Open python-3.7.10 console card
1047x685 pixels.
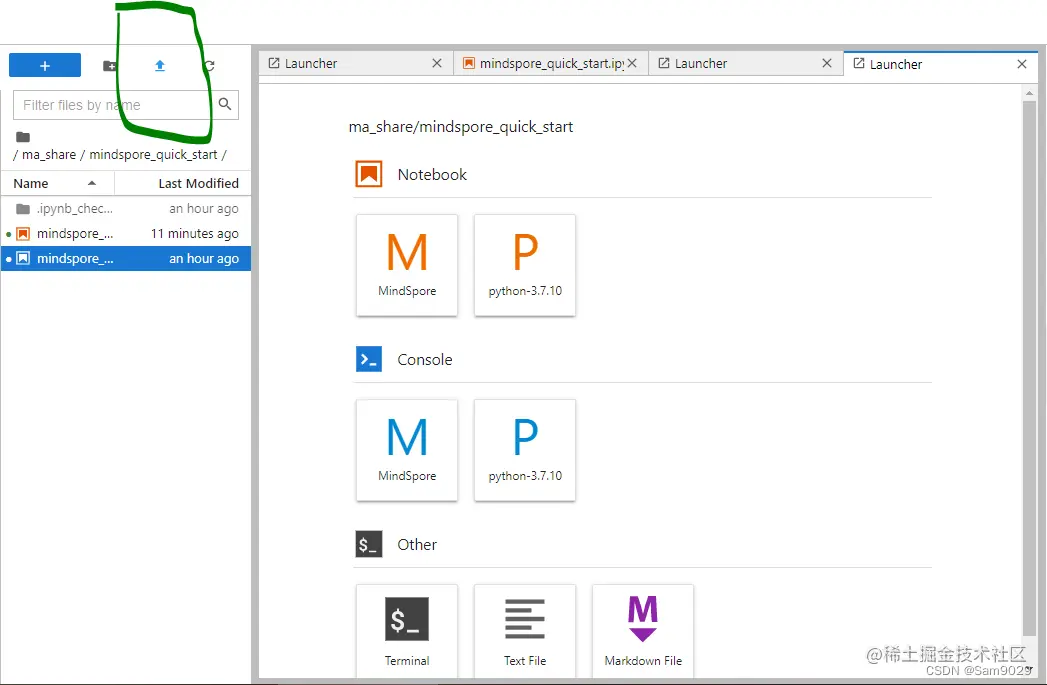click(525, 450)
